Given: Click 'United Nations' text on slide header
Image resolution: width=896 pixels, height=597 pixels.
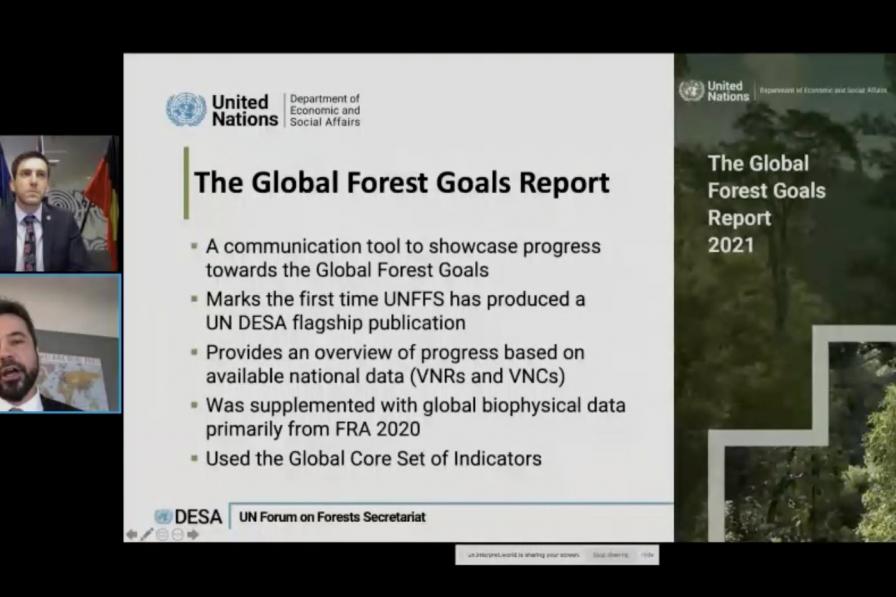Looking at the screenshot, I should point(245,110).
